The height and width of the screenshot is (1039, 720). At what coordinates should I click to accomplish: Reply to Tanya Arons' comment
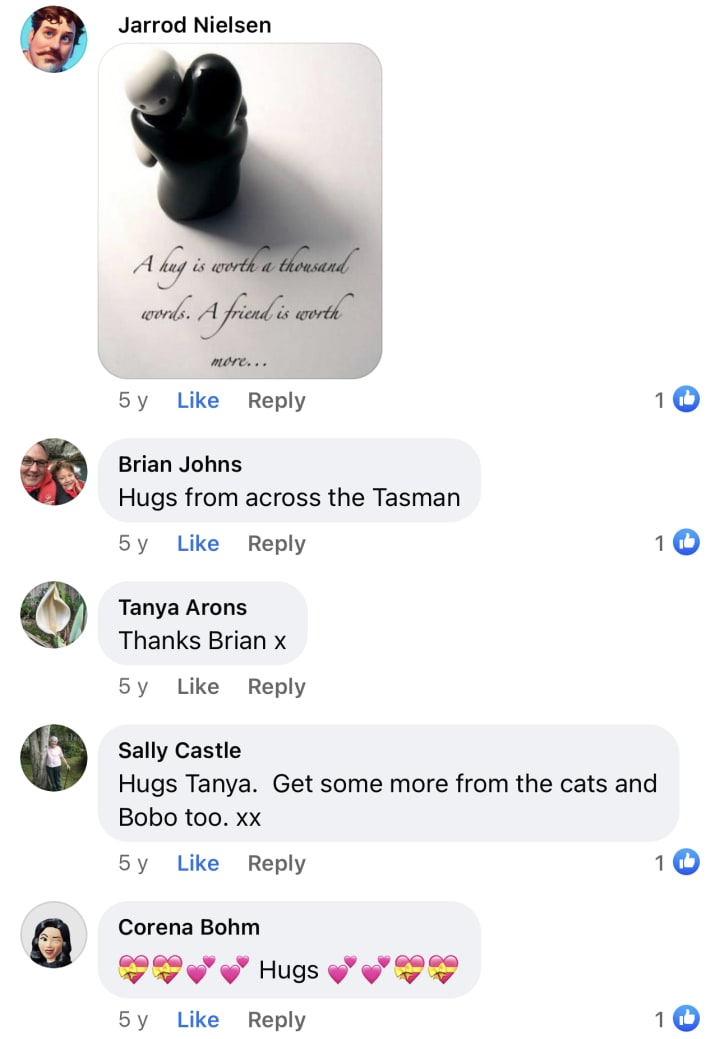[276, 687]
